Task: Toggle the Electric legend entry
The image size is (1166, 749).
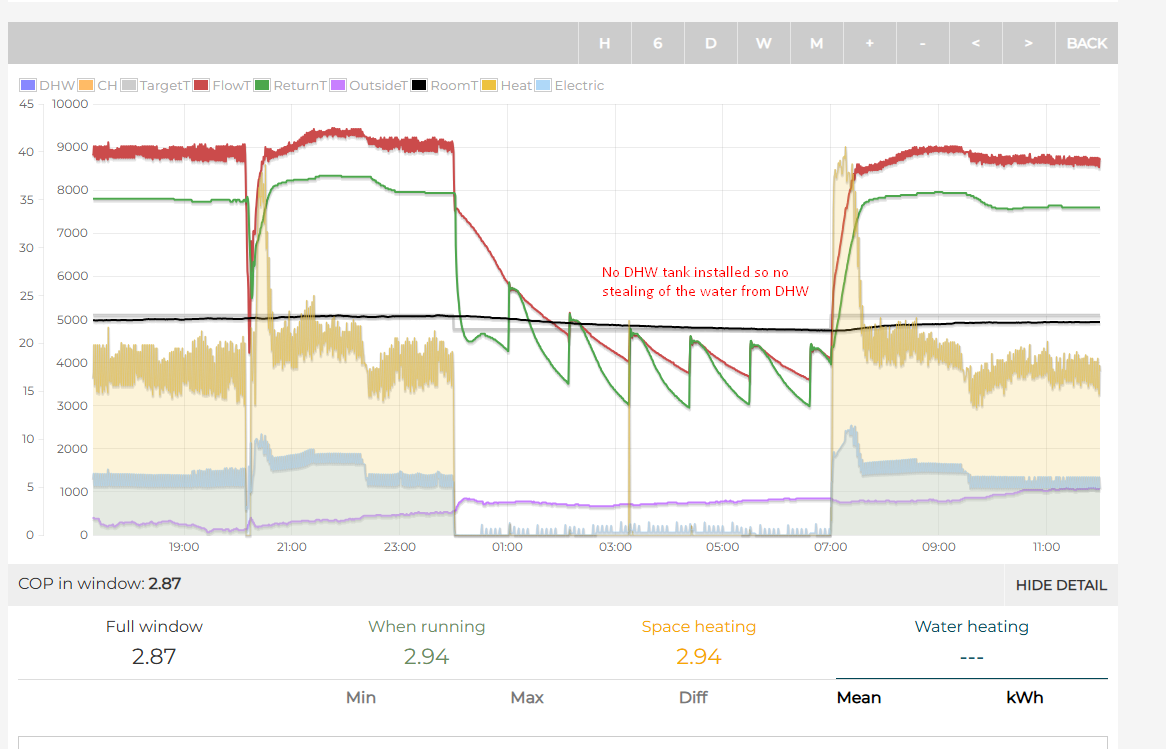Action: pyautogui.click(x=570, y=86)
